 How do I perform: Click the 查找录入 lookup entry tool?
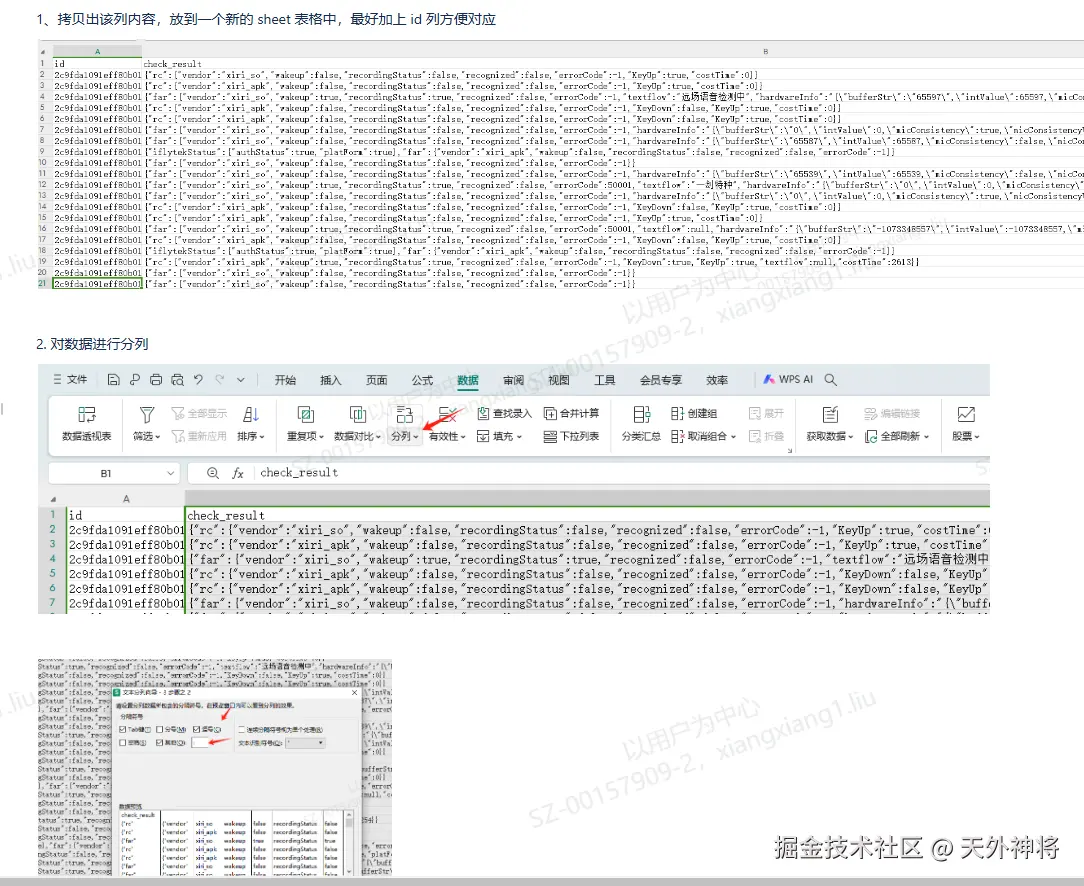504,413
